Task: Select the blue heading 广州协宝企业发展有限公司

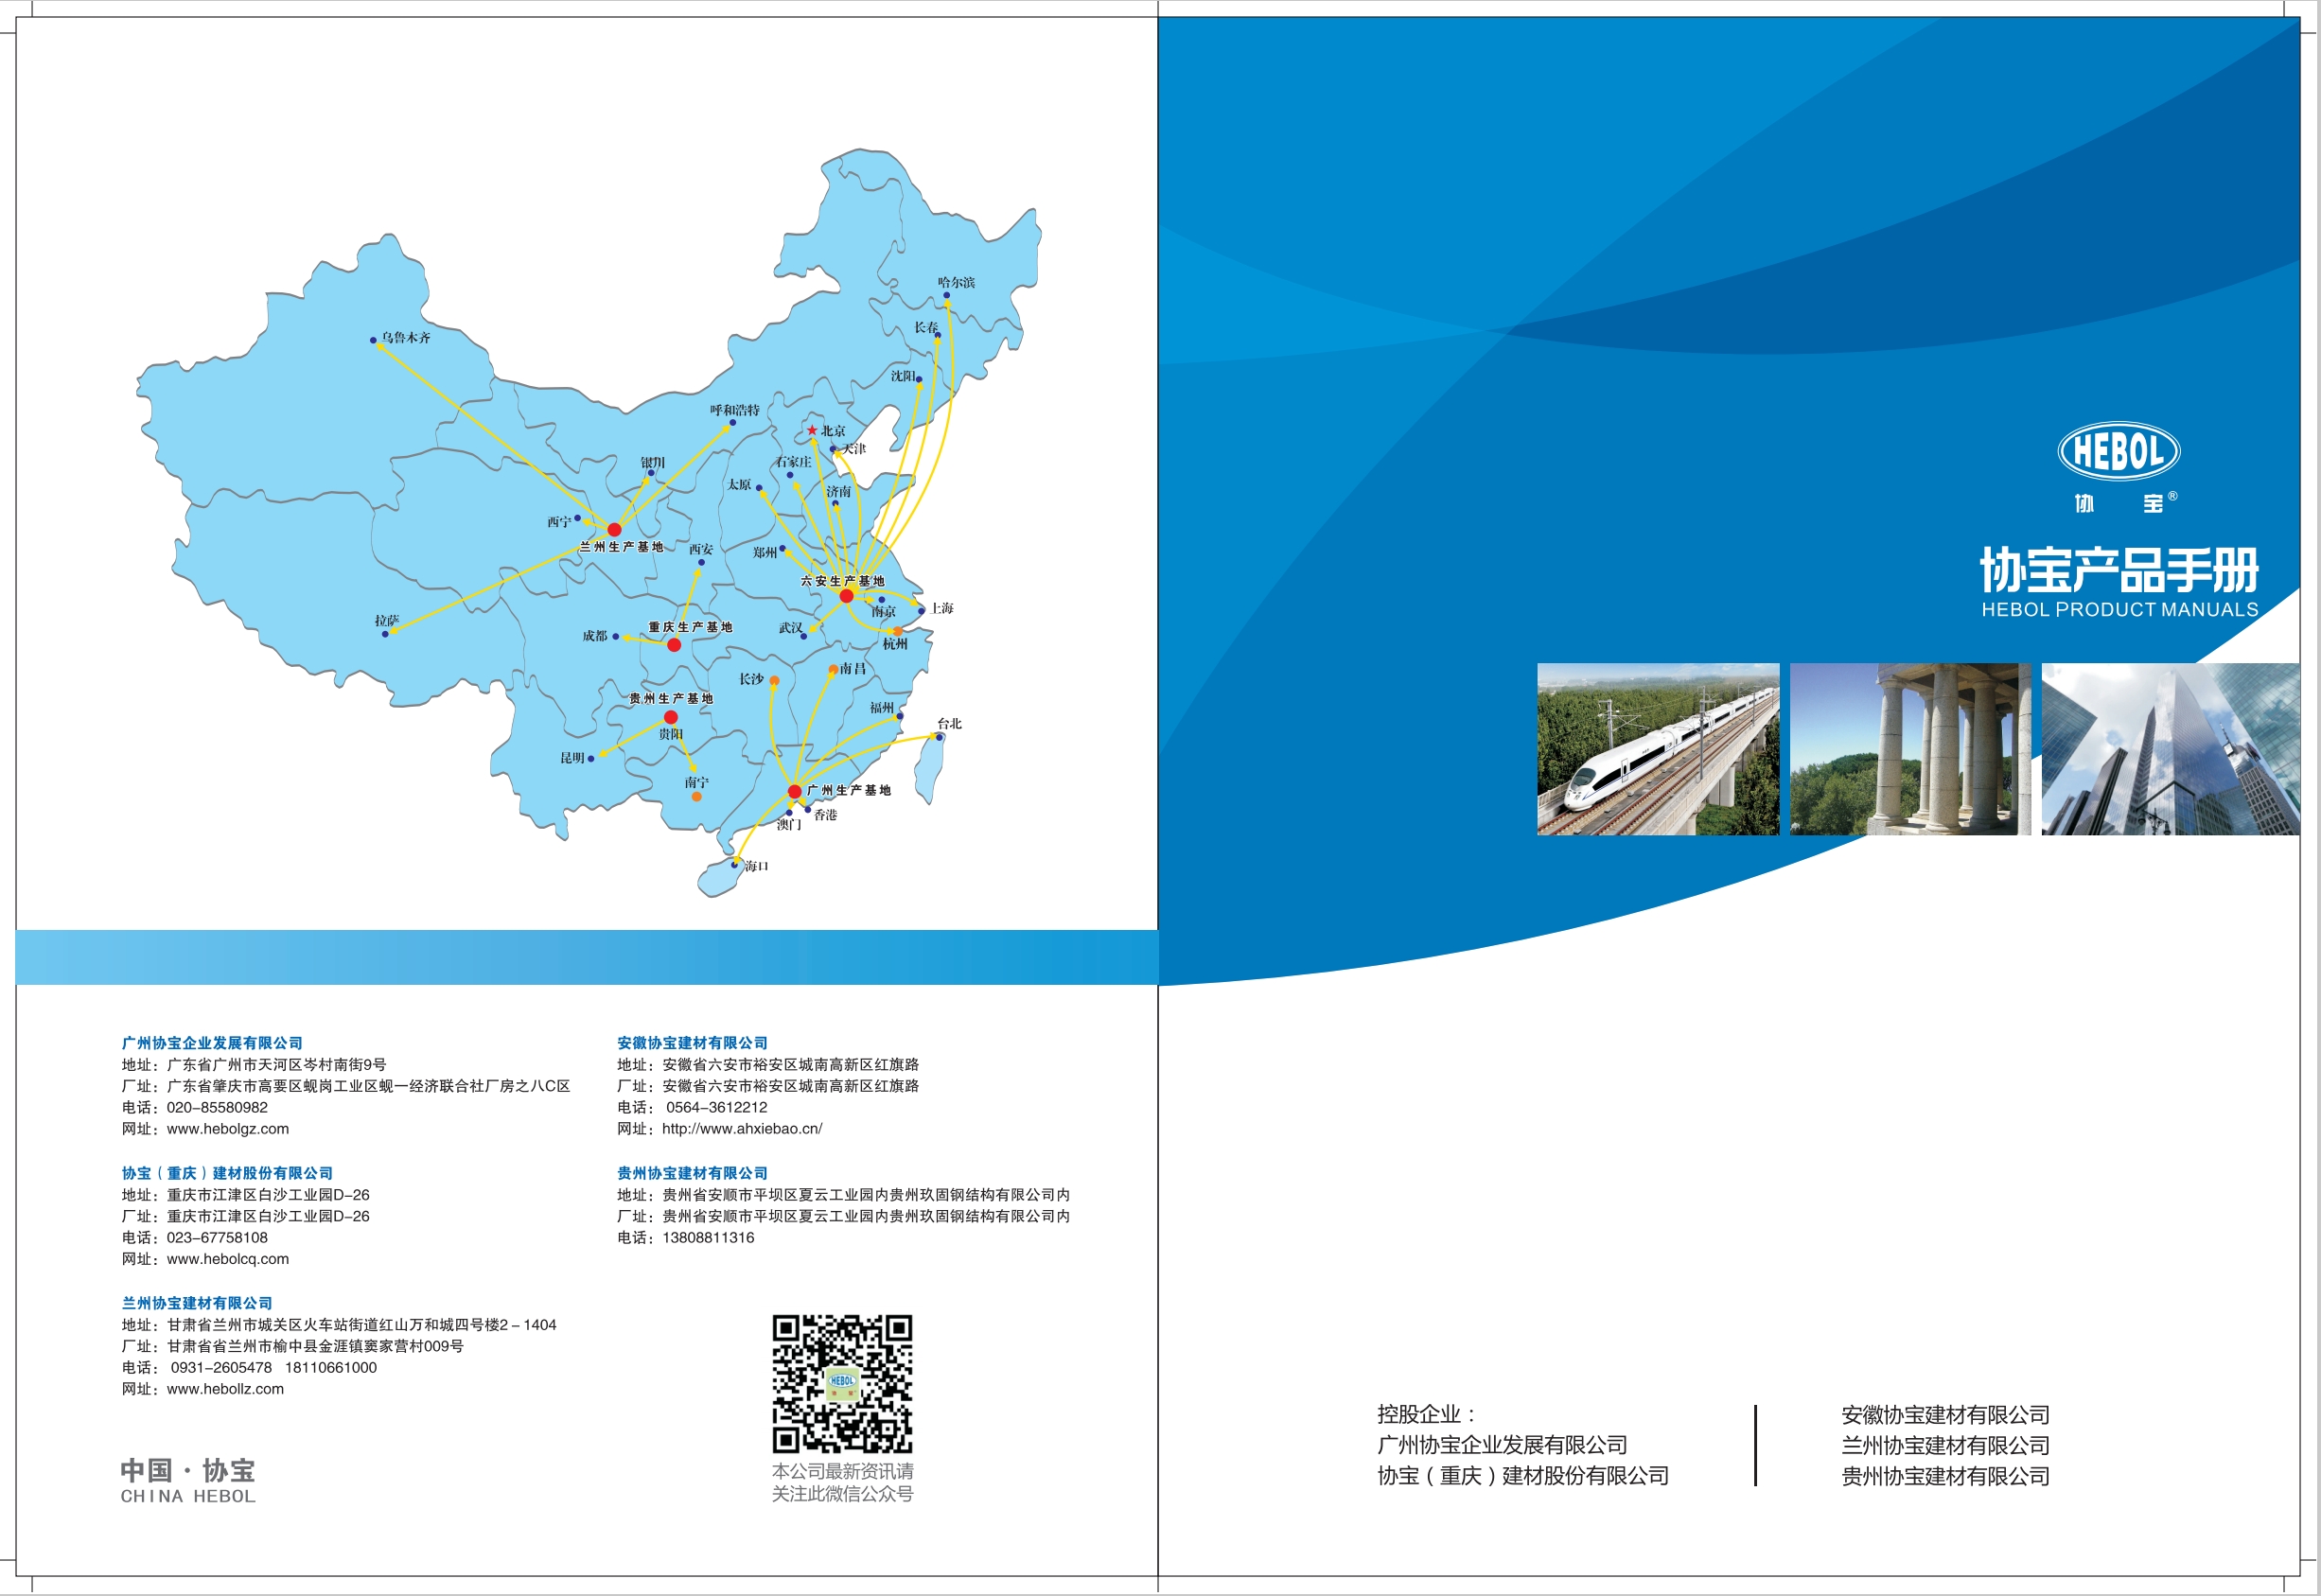Action: tap(212, 1043)
